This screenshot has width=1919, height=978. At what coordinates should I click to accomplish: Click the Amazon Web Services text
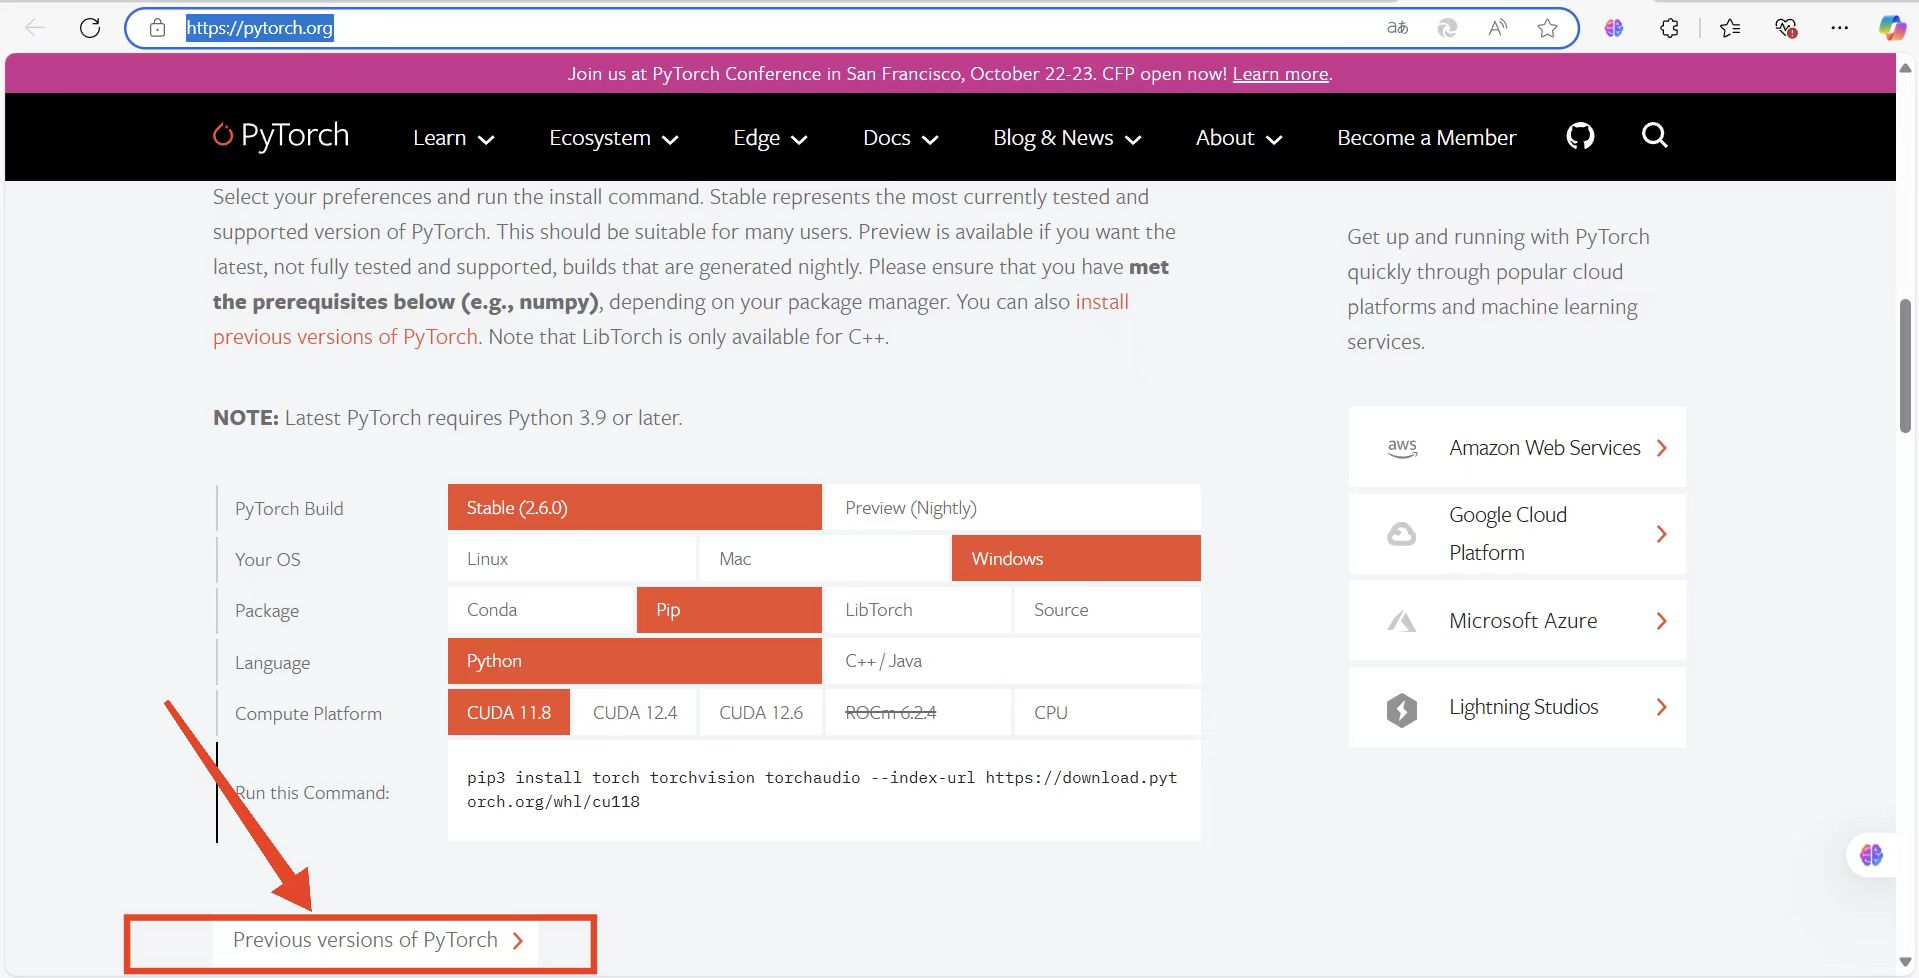coord(1545,448)
